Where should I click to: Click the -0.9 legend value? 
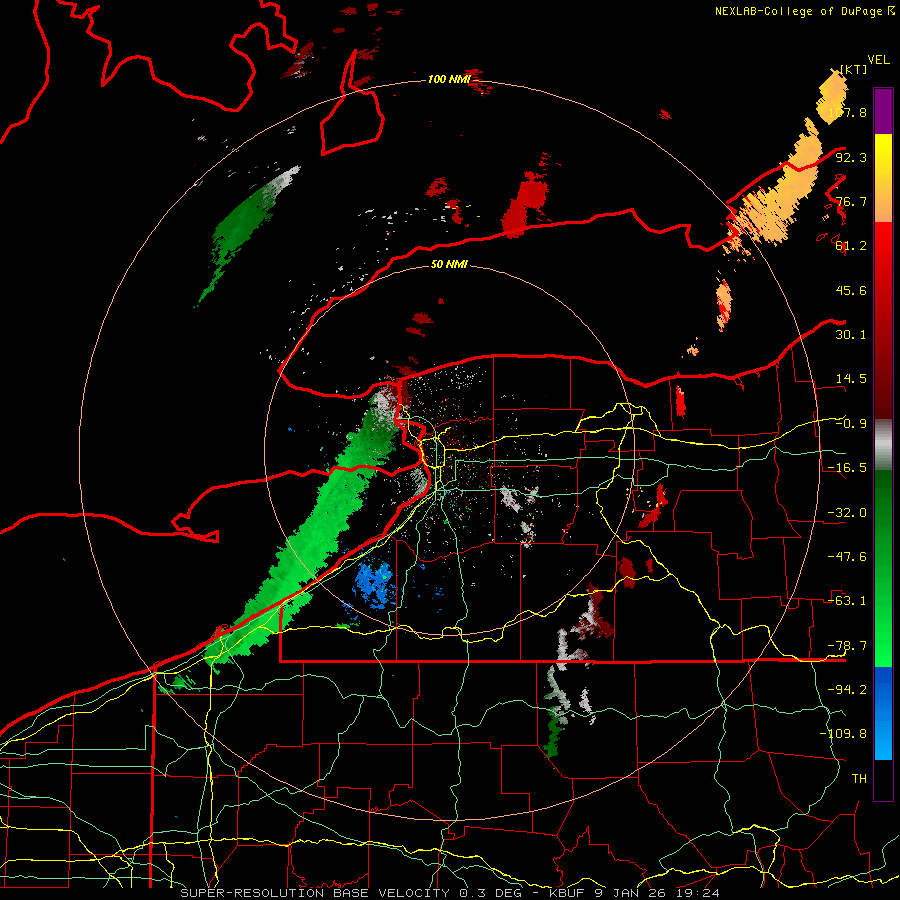851,423
